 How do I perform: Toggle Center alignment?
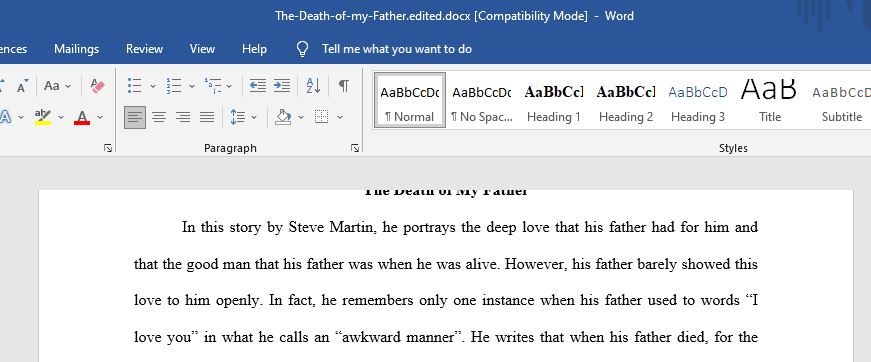pos(159,117)
